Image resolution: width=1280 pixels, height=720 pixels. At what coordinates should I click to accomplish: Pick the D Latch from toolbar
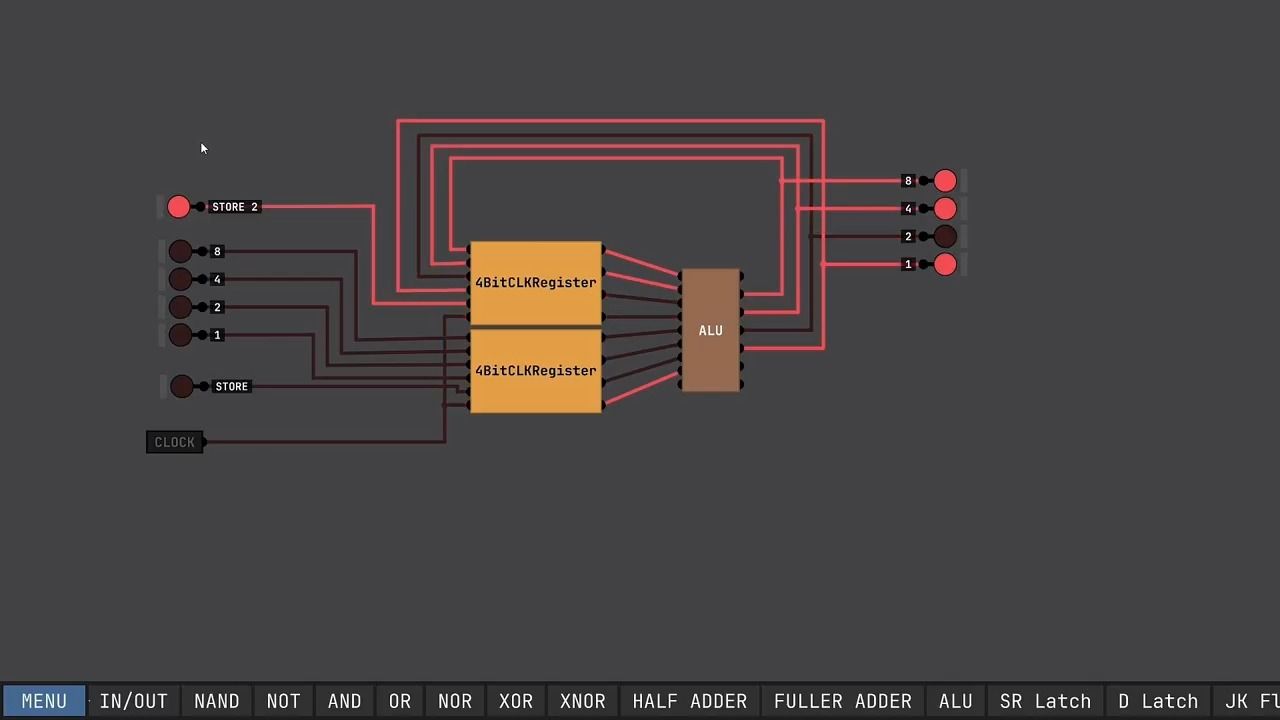point(1158,701)
